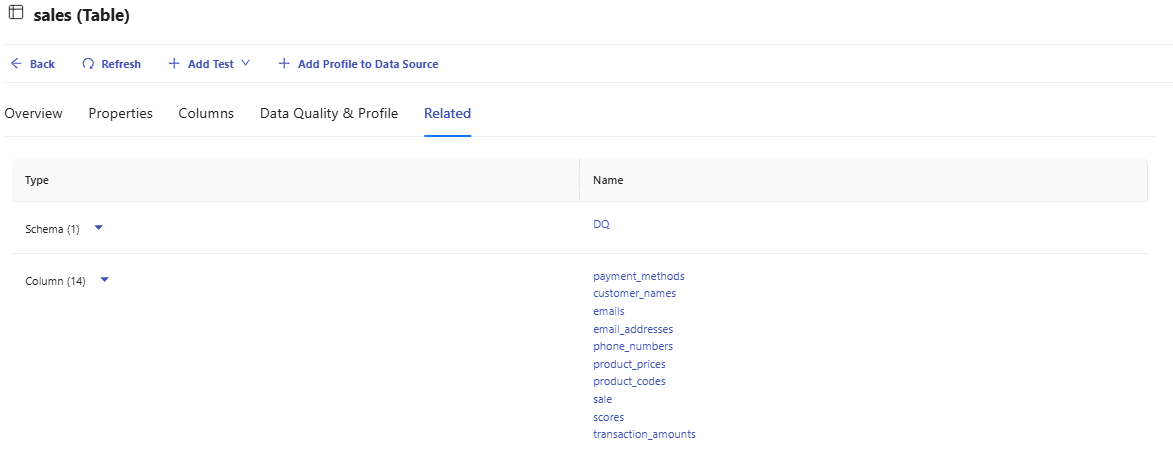The width and height of the screenshot is (1173, 453).
Task: Click the plus icon for Add Test
Action: point(174,64)
